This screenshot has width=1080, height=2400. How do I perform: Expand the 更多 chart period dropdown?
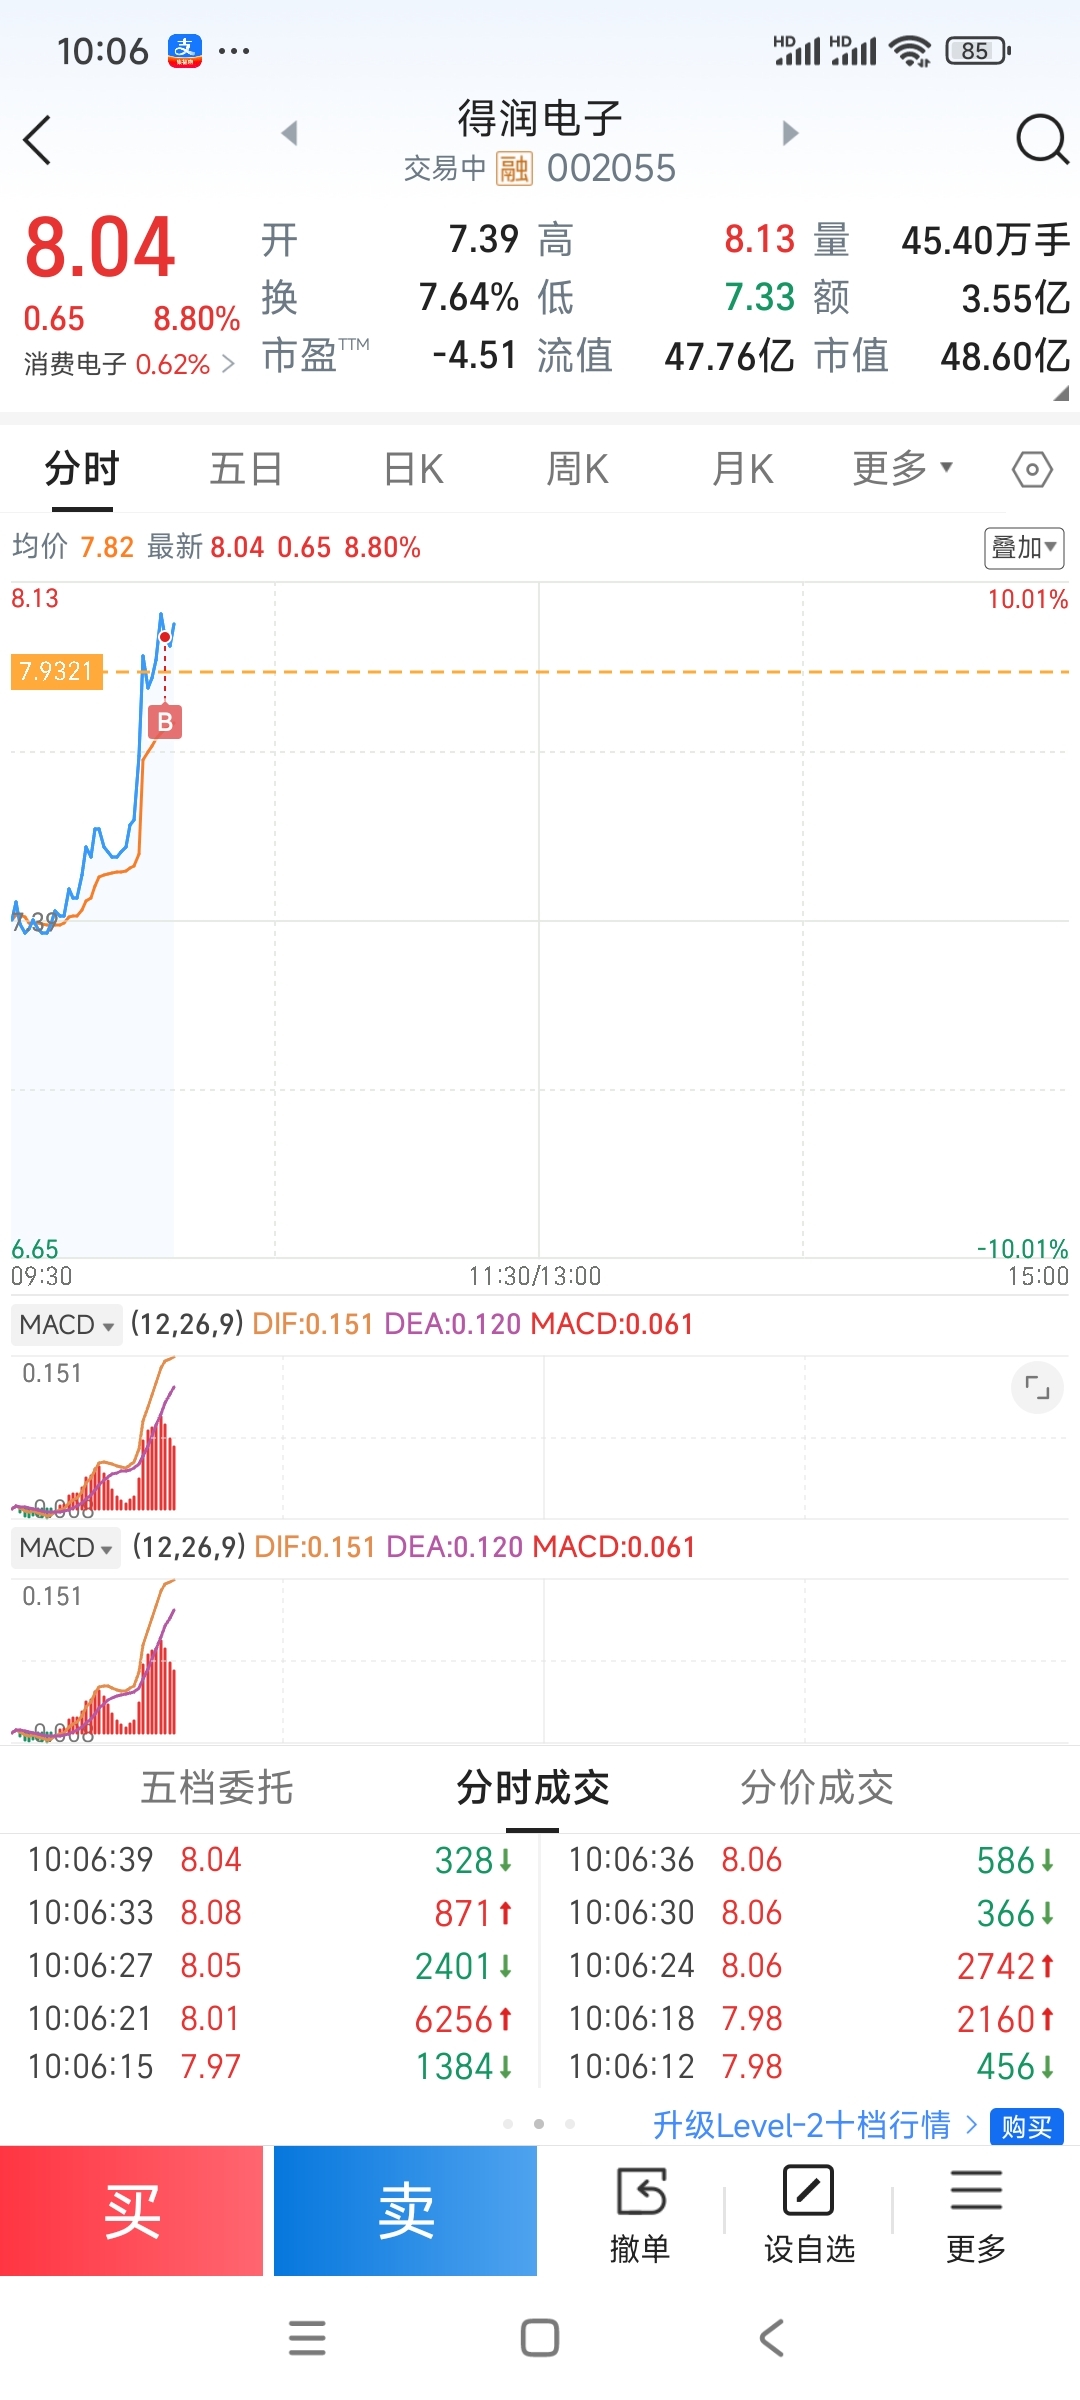903,468
